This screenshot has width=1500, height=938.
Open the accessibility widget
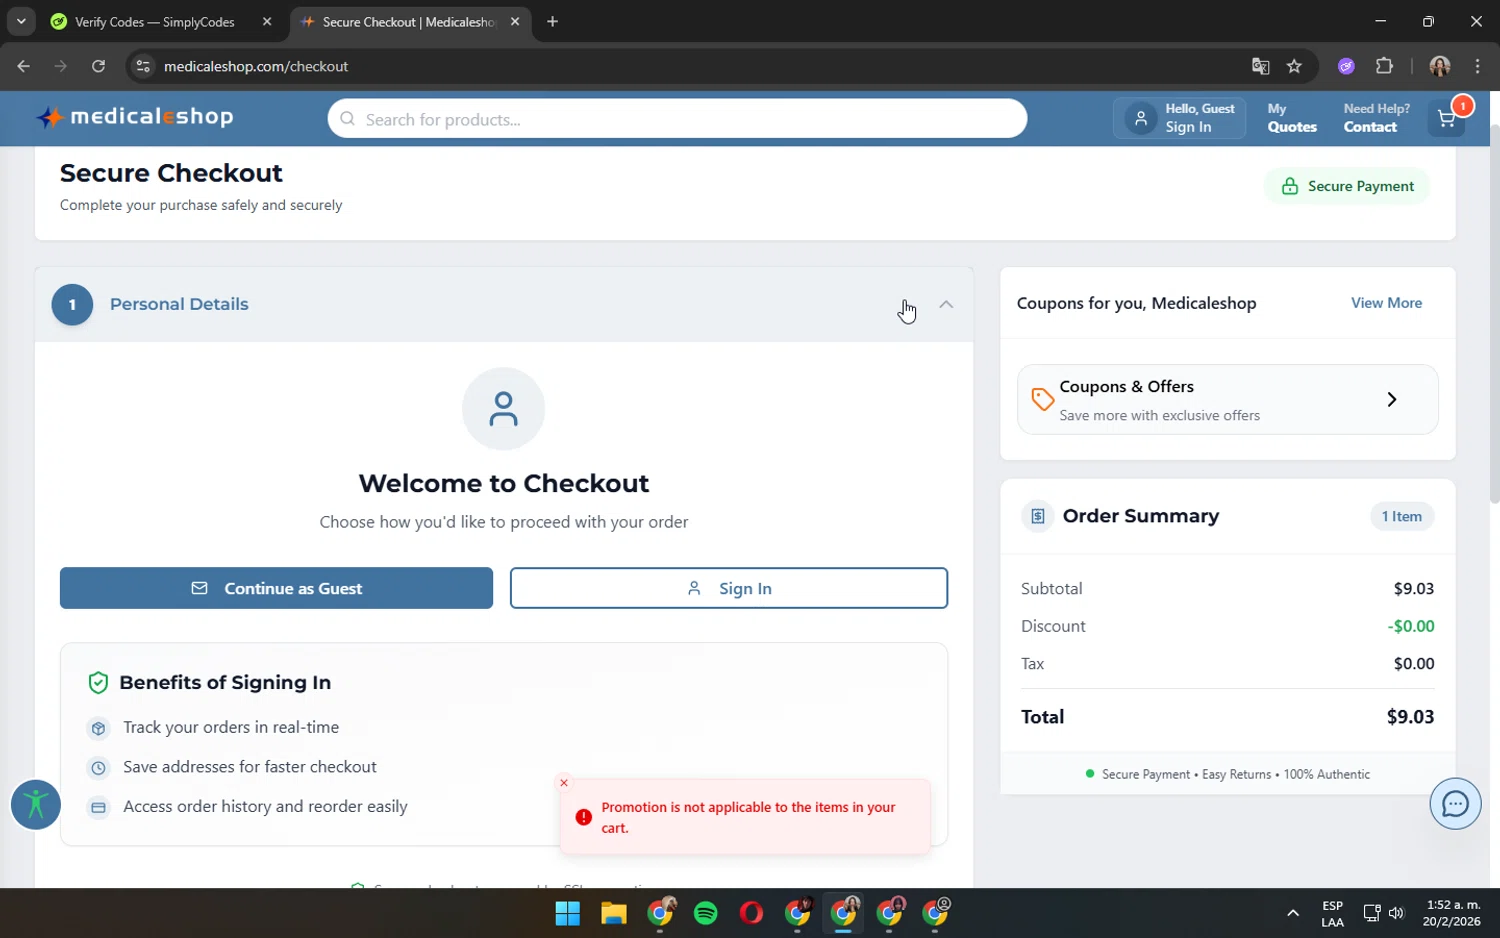point(36,804)
